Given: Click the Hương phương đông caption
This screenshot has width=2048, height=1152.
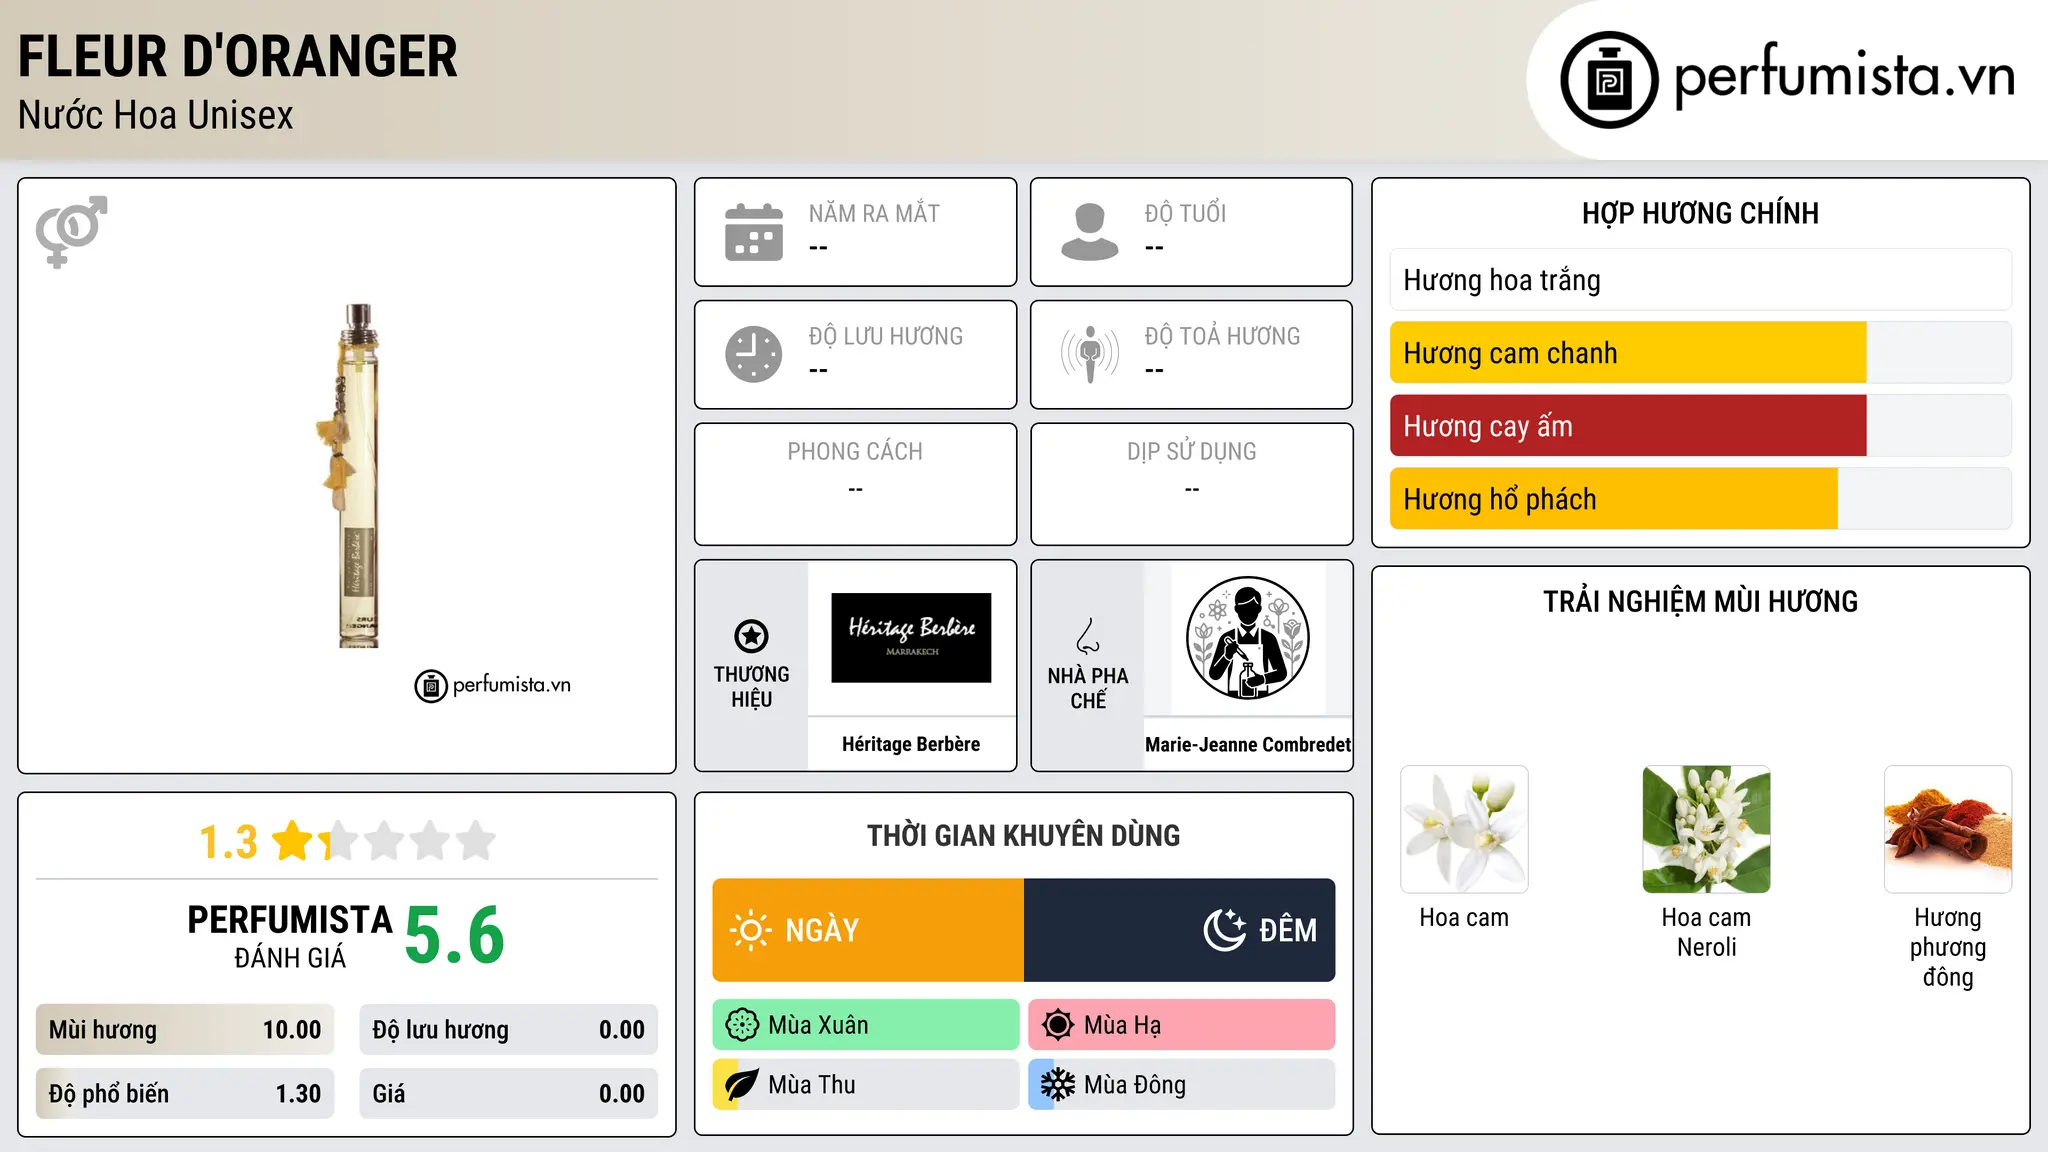Looking at the screenshot, I should click(1948, 947).
